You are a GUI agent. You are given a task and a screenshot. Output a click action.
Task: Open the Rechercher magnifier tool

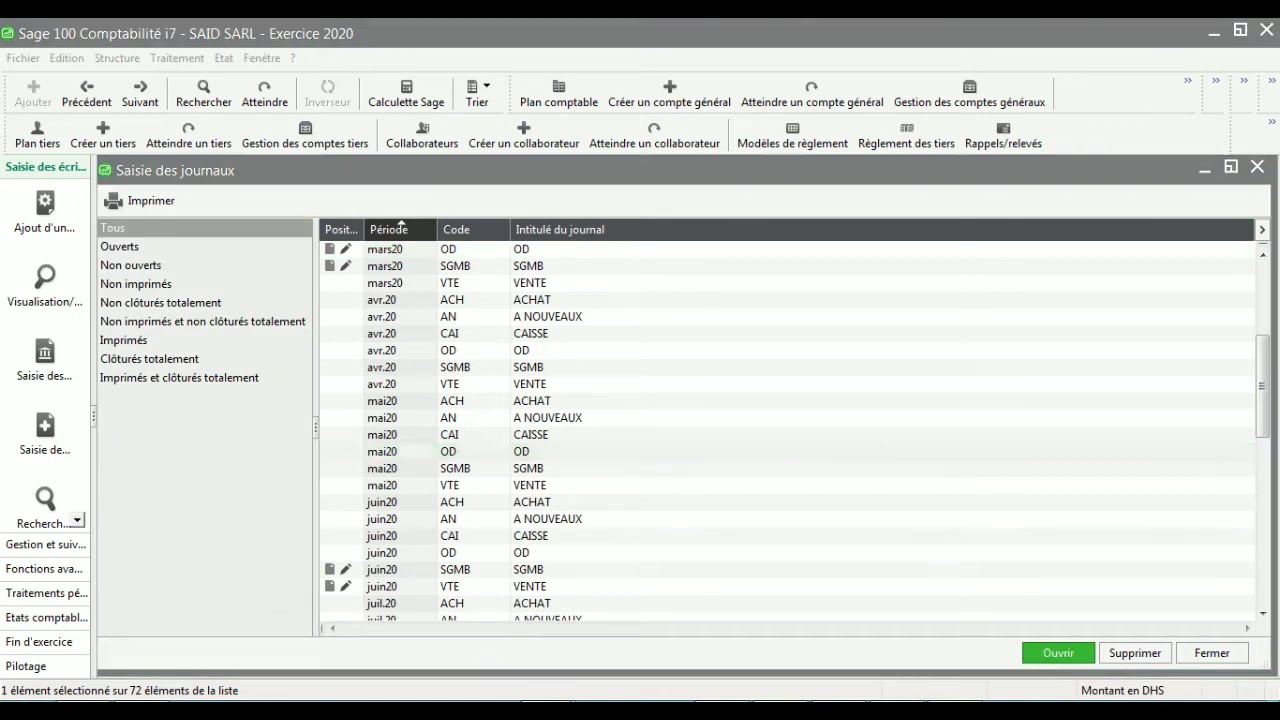click(204, 93)
